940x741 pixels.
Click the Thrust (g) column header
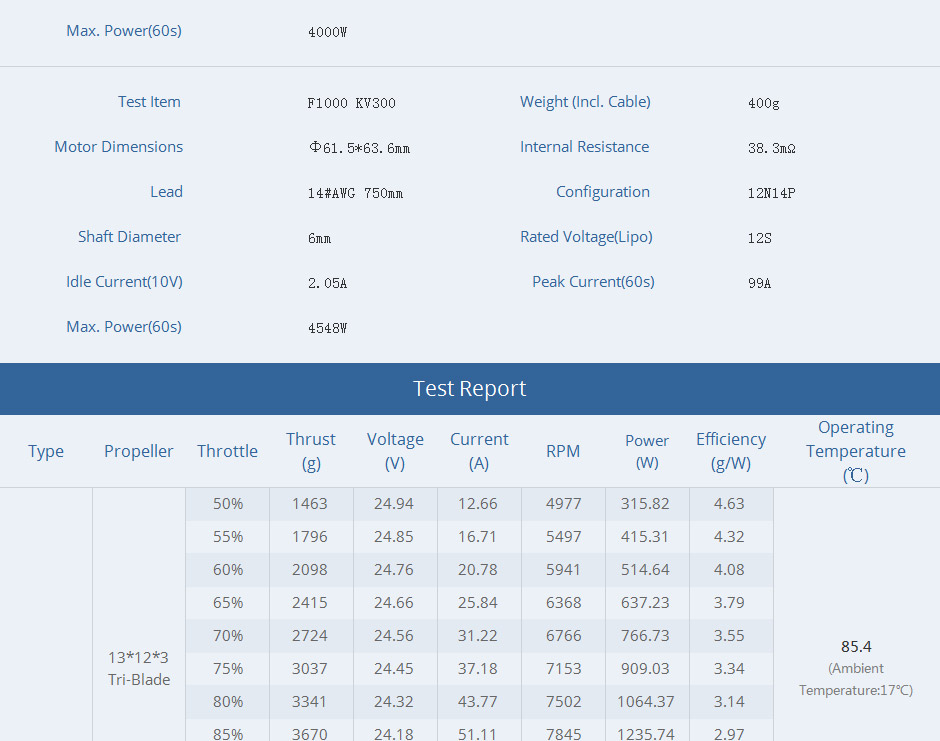pos(311,451)
